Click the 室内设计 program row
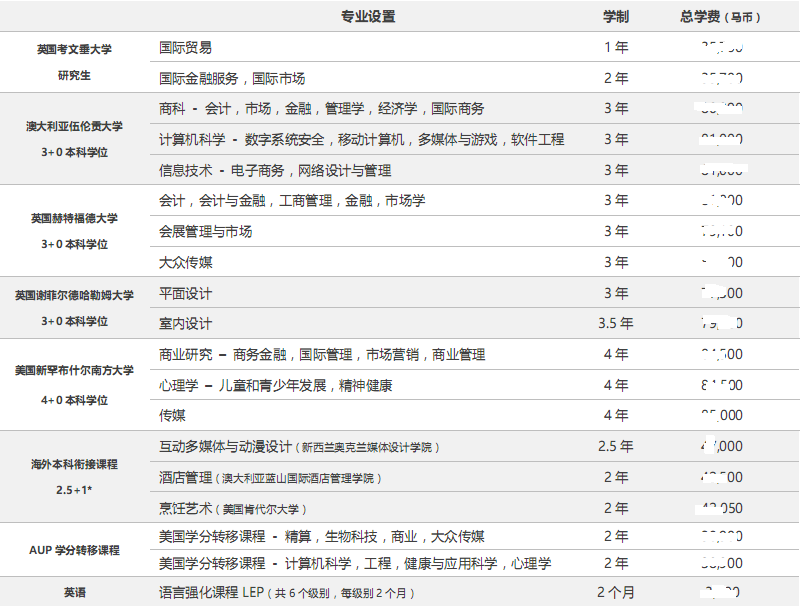803x606 pixels. click(475, 323)
